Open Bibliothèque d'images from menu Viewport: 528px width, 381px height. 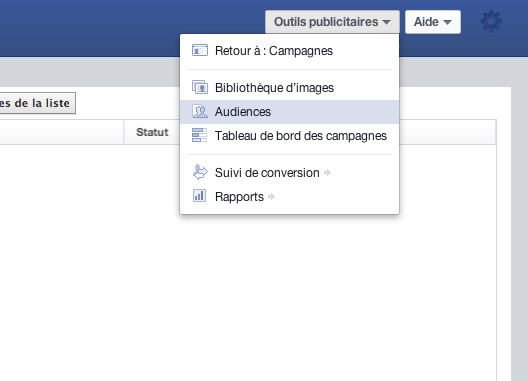point(290,88)
